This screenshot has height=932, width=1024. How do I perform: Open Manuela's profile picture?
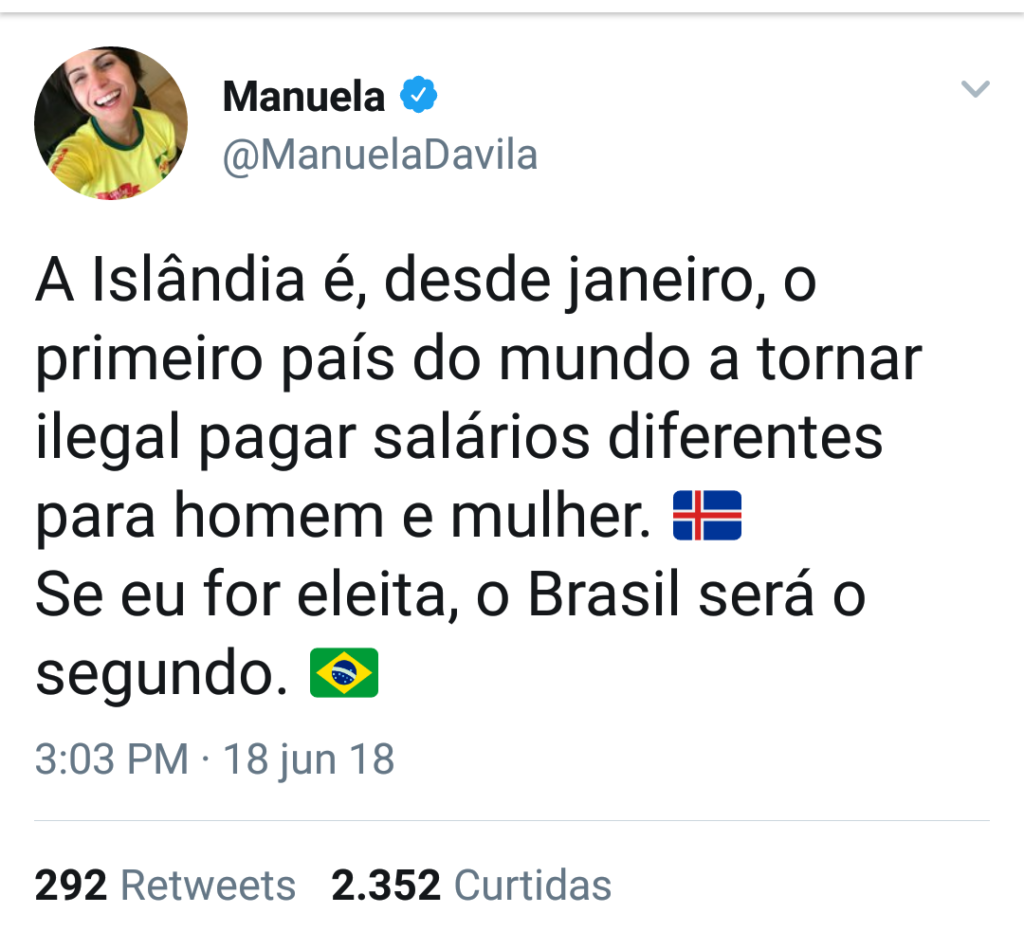111,122
